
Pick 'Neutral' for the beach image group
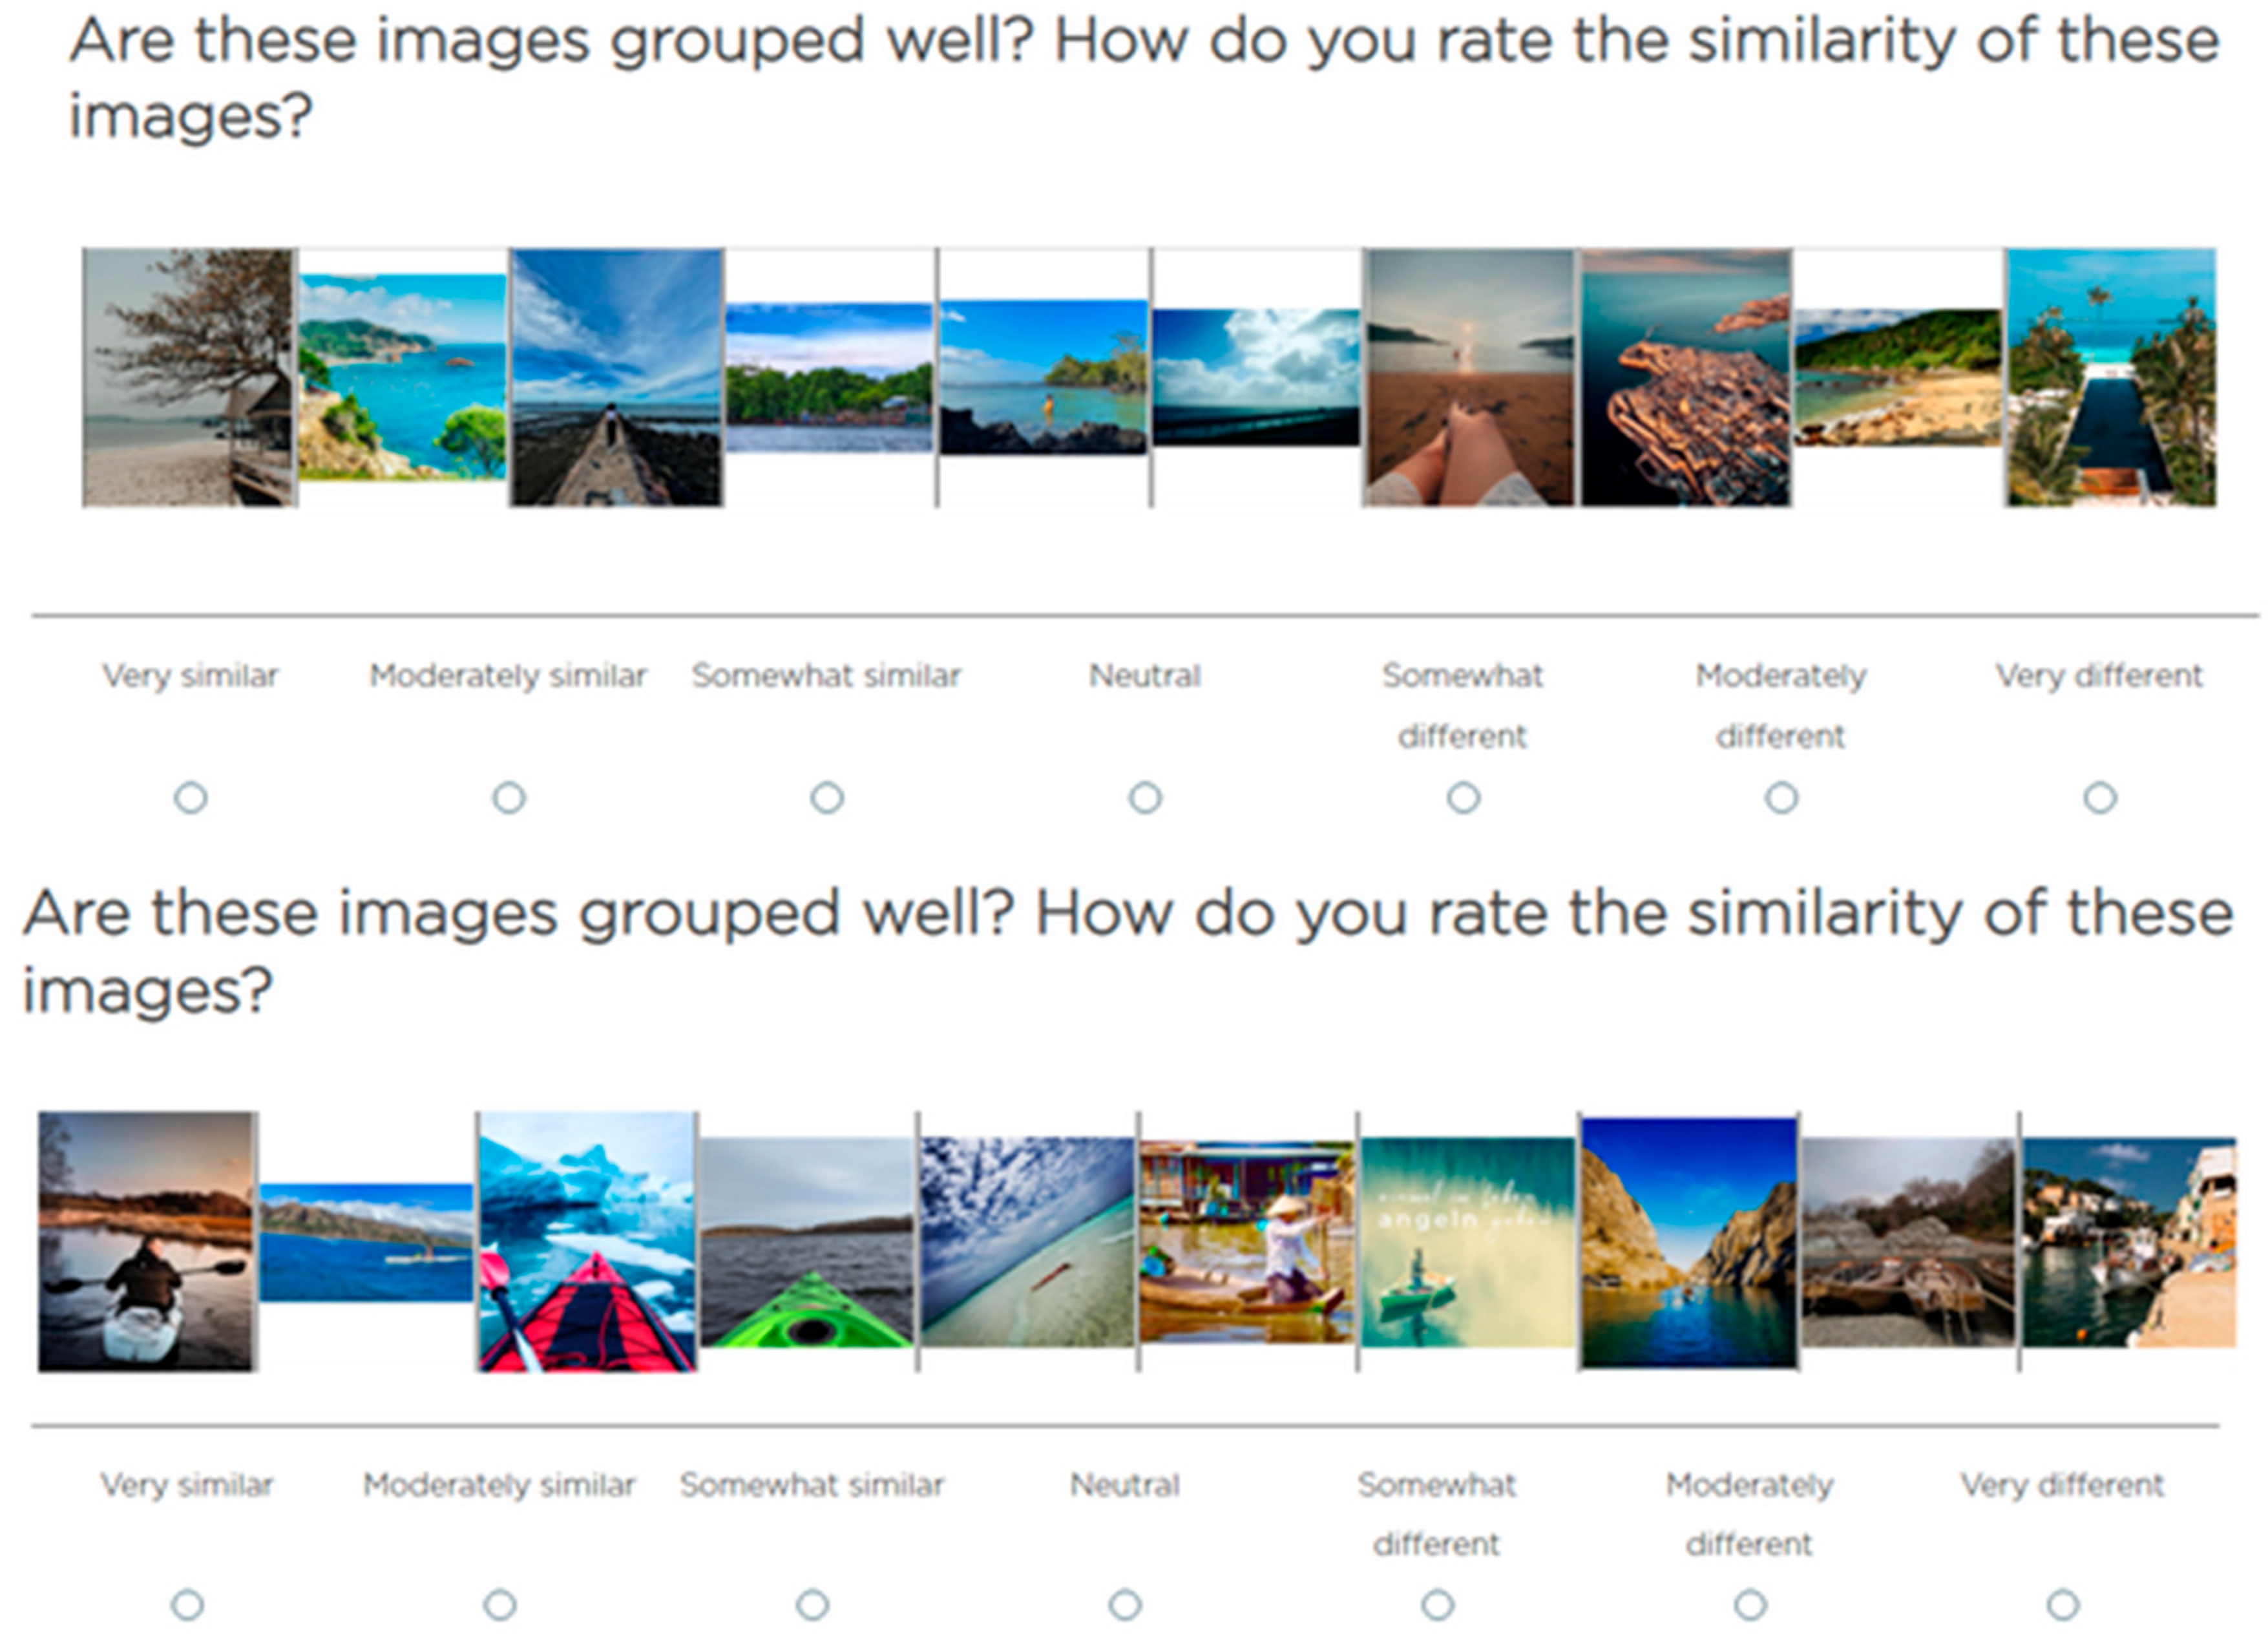pos(1145,798)
